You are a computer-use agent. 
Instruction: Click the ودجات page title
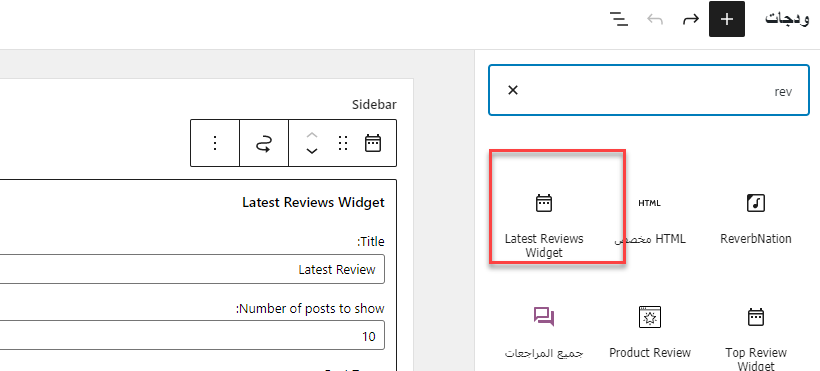tap(787, 19)
